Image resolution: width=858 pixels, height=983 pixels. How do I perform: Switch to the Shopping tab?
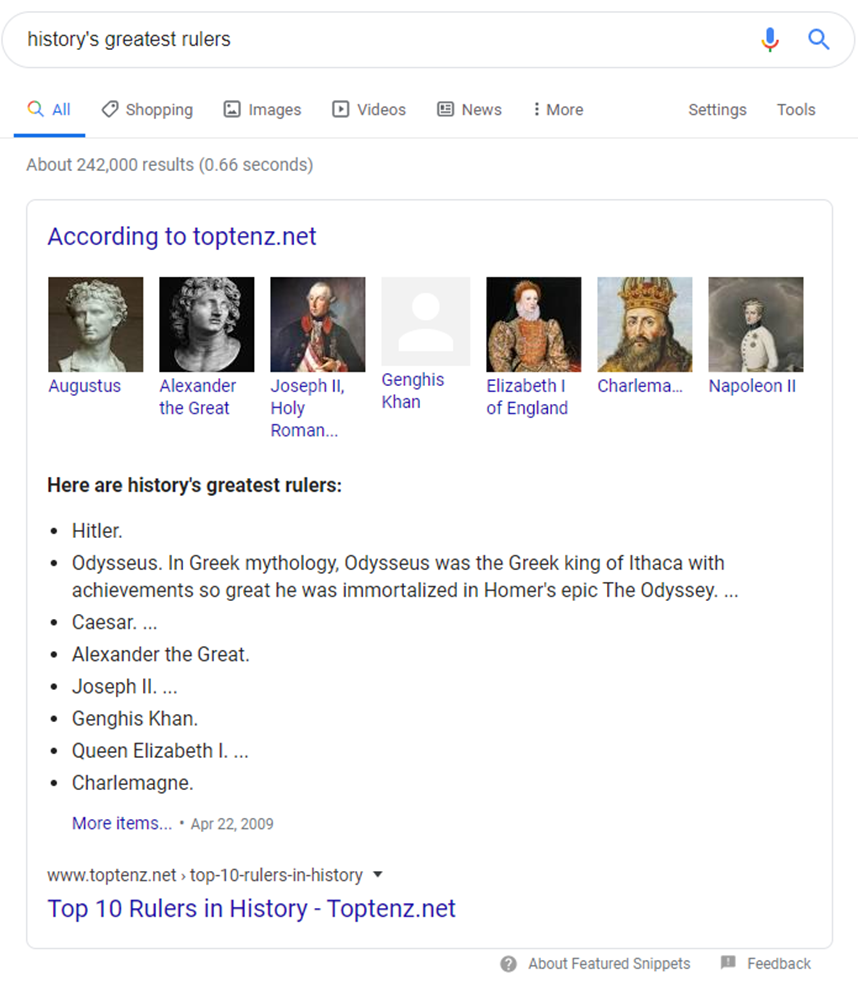147,110
